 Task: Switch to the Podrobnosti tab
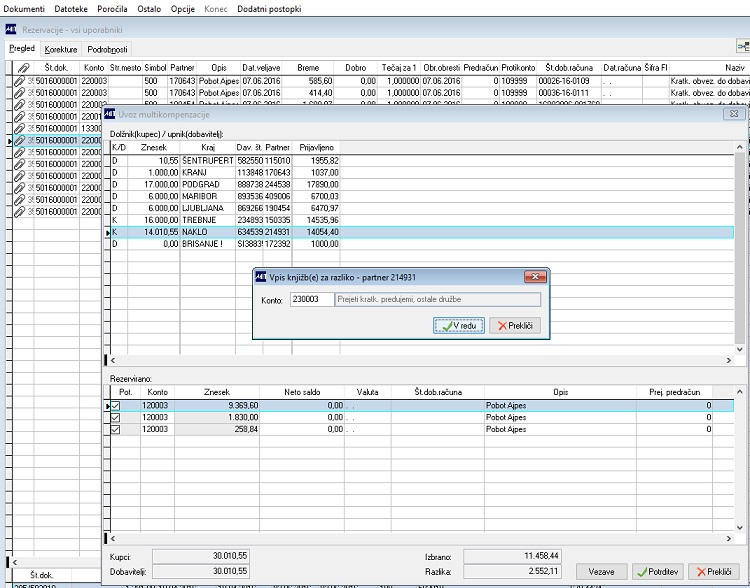click(107, 49)
